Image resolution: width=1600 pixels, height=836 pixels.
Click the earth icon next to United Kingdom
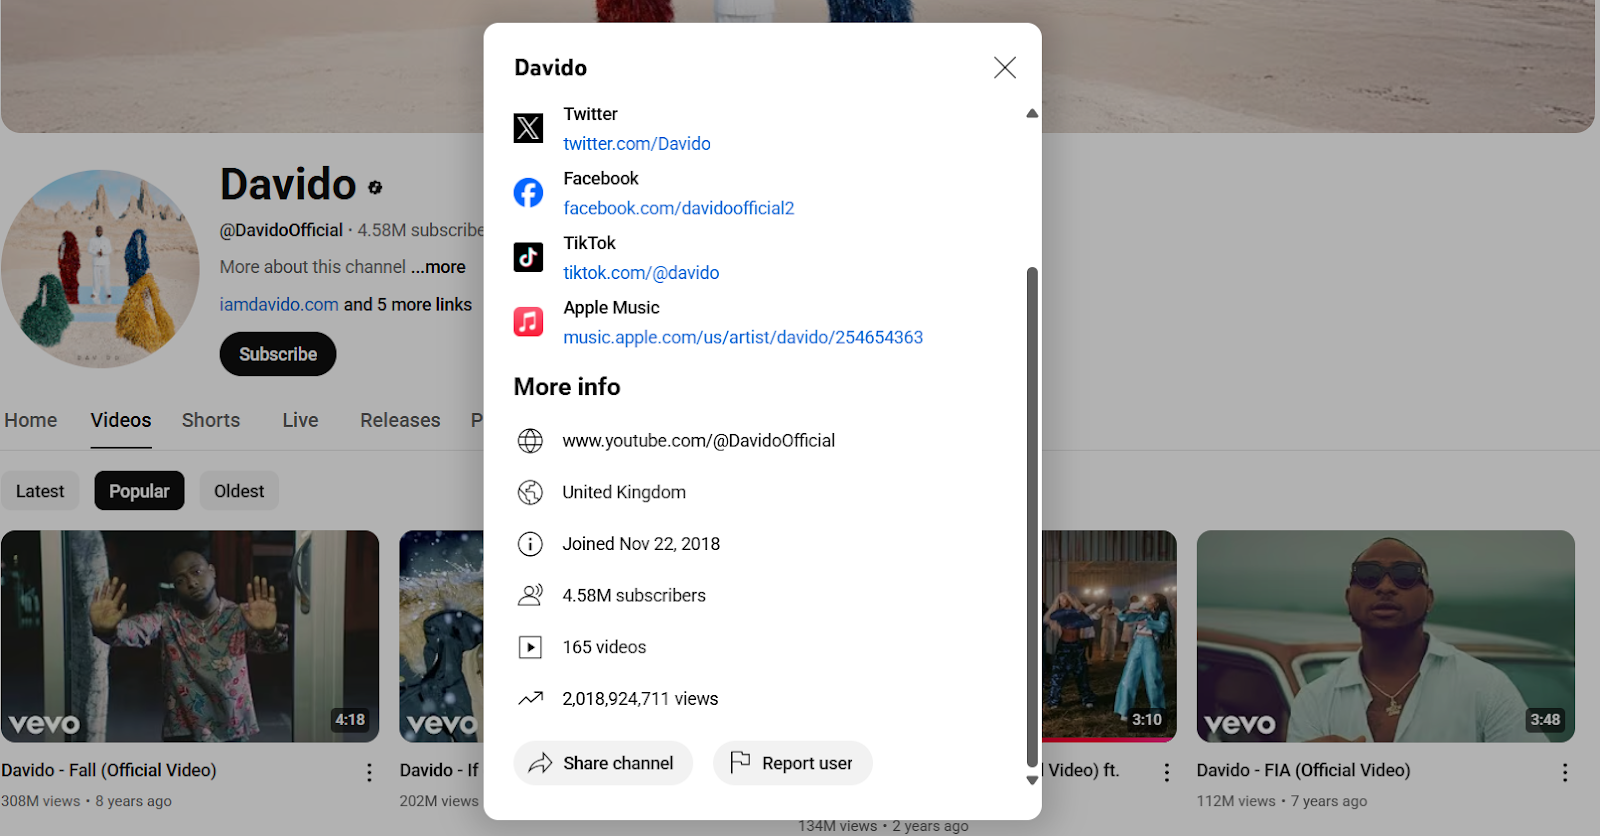point(530,492)
